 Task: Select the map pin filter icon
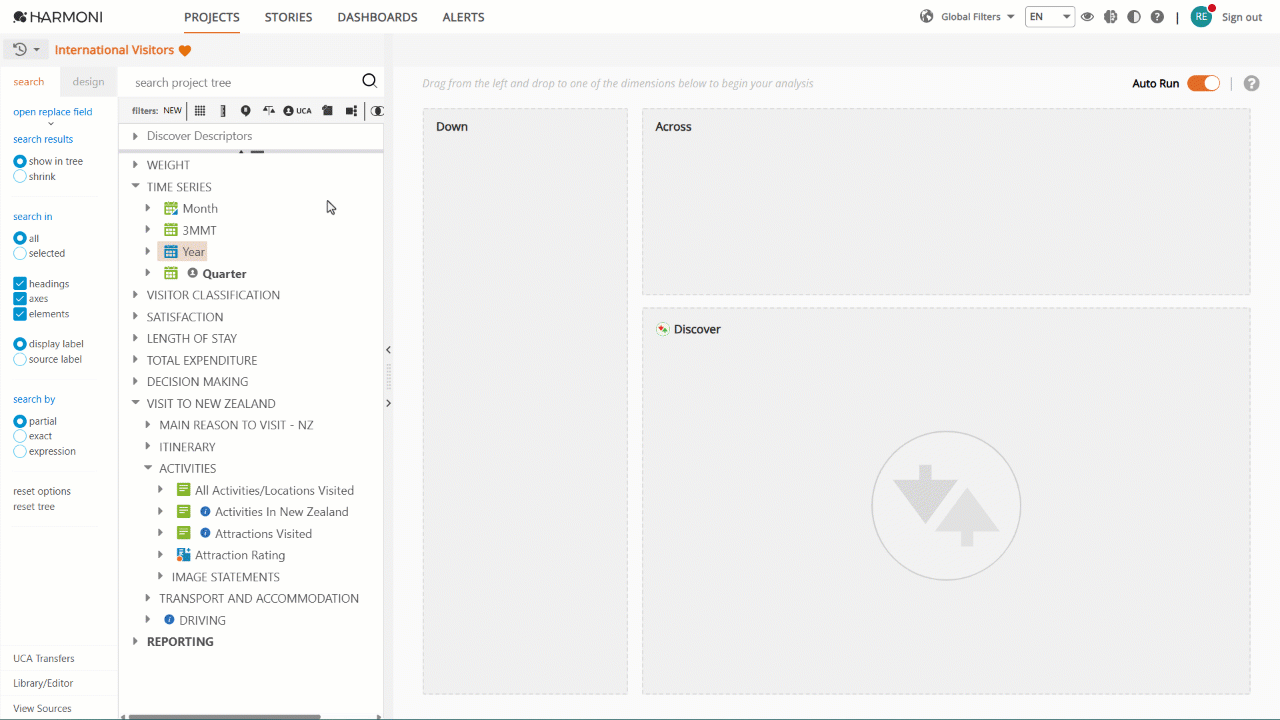click(246, 111)
